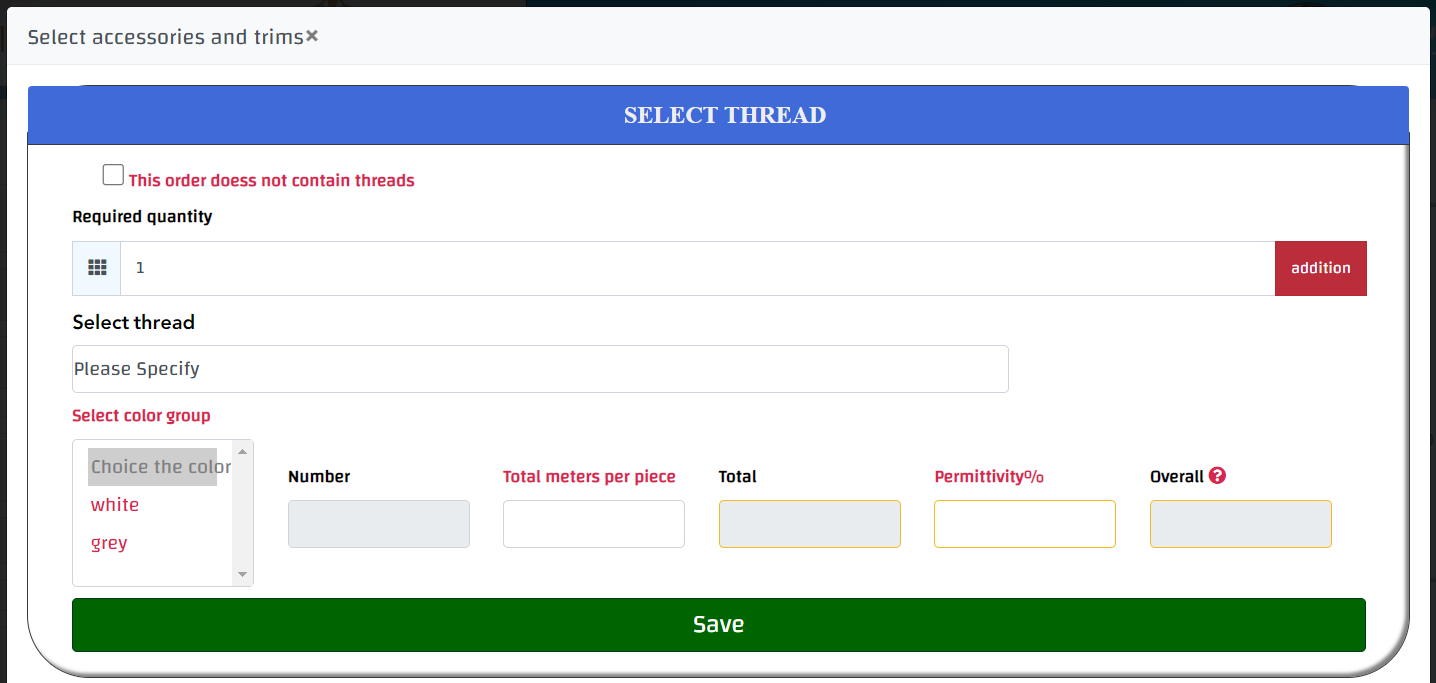Click the red question mark help icon
1436x683 pixels.
1217,476
